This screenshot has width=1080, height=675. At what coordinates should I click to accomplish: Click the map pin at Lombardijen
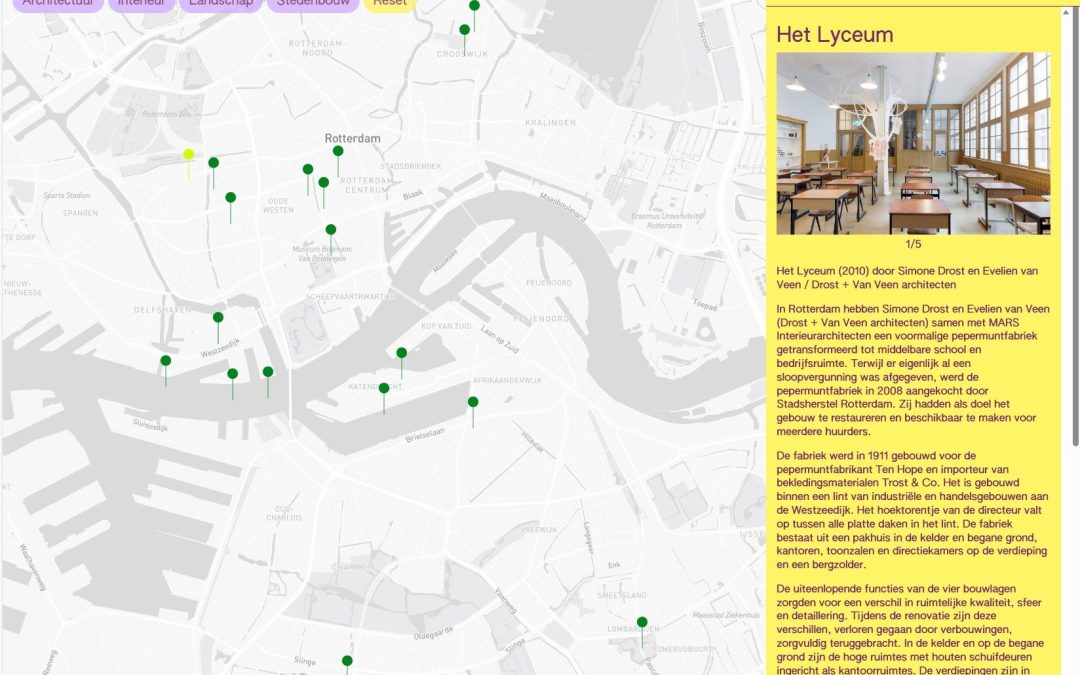tap(642, 623)
